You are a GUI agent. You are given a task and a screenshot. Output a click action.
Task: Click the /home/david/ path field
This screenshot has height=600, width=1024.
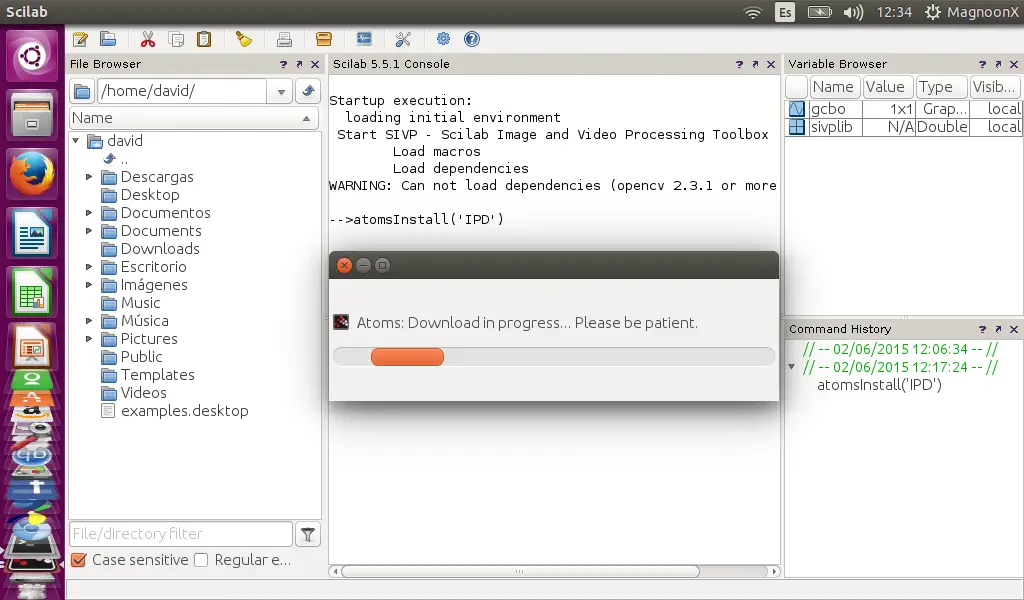click(x=182, y=91)
